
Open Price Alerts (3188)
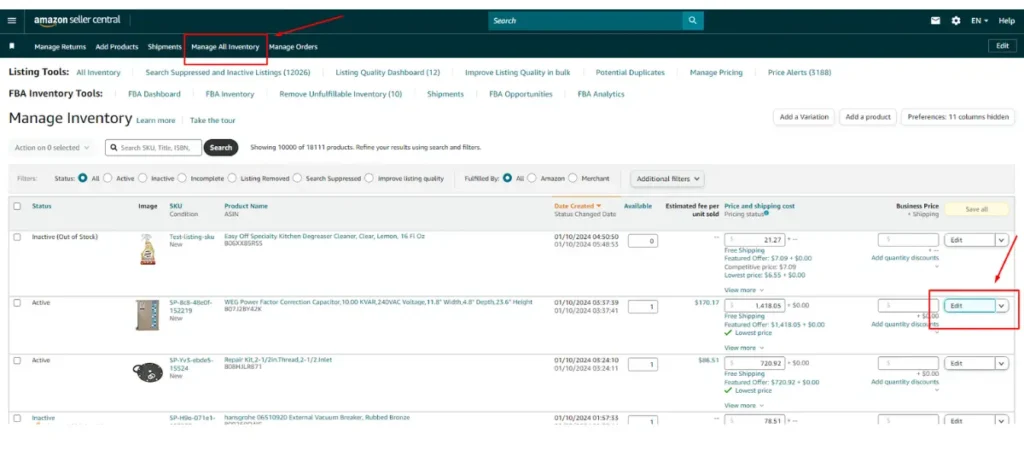pos(799,72)
